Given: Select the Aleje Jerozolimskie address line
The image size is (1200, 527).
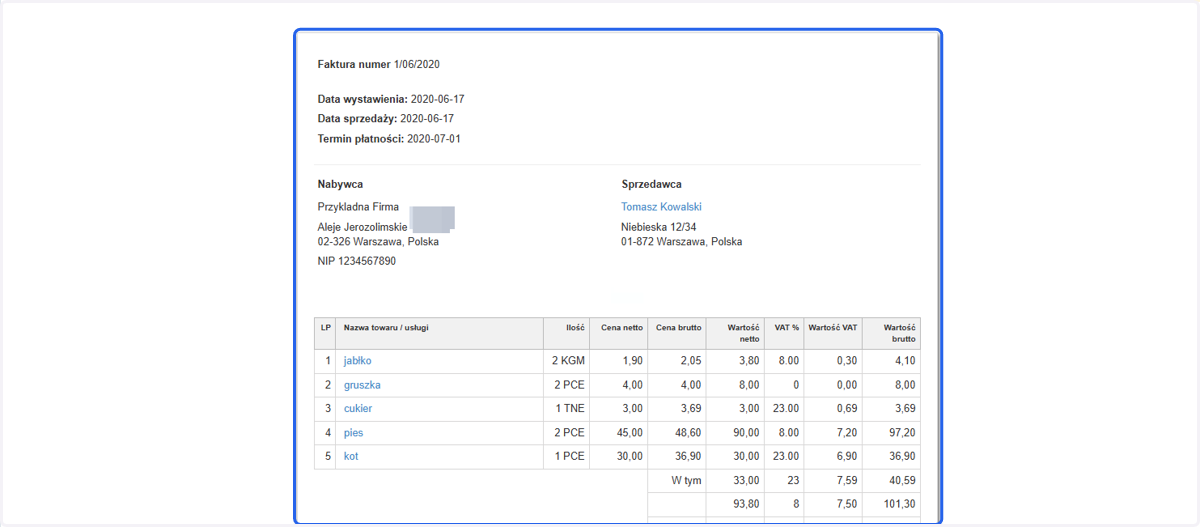Looking at the screenshot, I should tap(362, 227).
